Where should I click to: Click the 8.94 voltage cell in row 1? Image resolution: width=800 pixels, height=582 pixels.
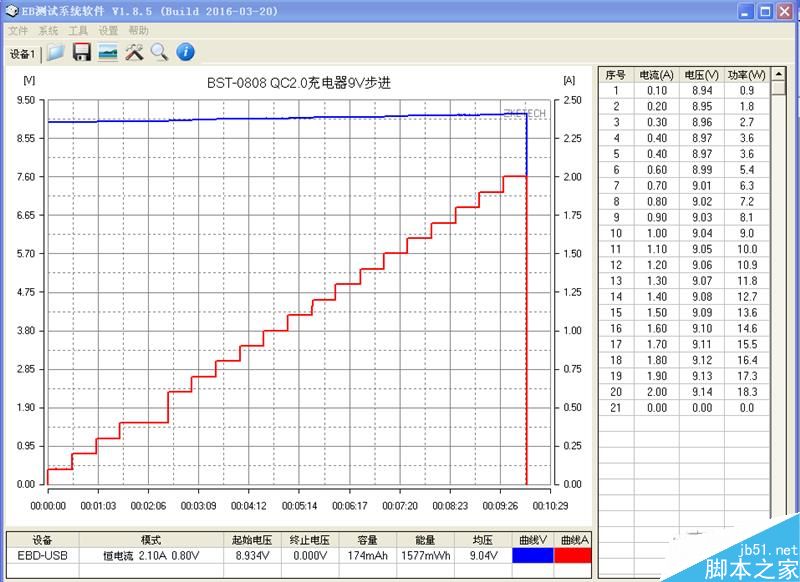pos(702,90)
